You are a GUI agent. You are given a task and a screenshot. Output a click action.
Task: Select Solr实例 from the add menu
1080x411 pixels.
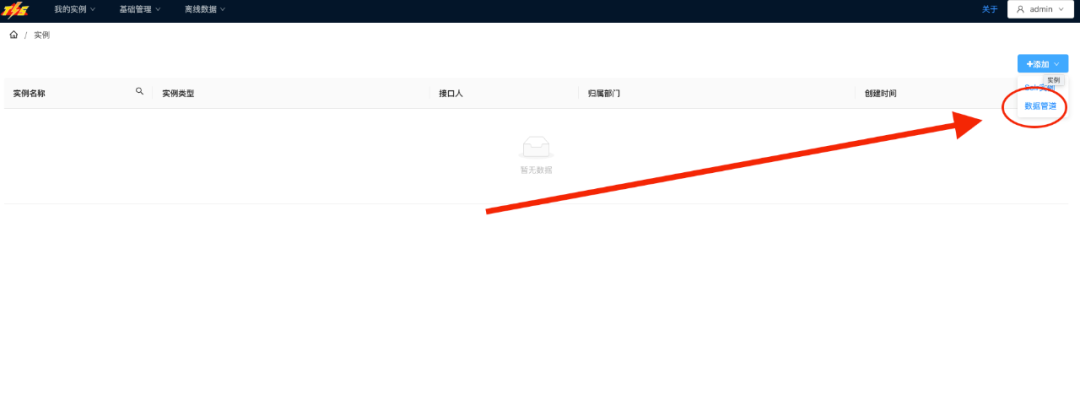click(x=1040, y=87)
